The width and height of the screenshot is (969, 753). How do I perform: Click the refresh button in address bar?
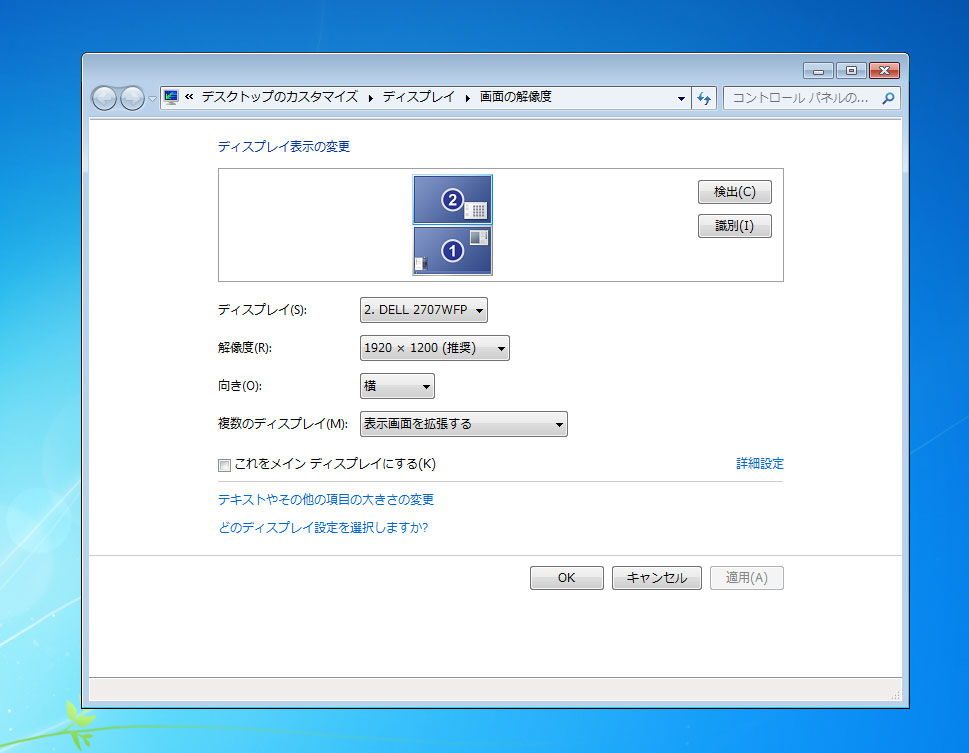pyautogui.click(x=704, y=98)
